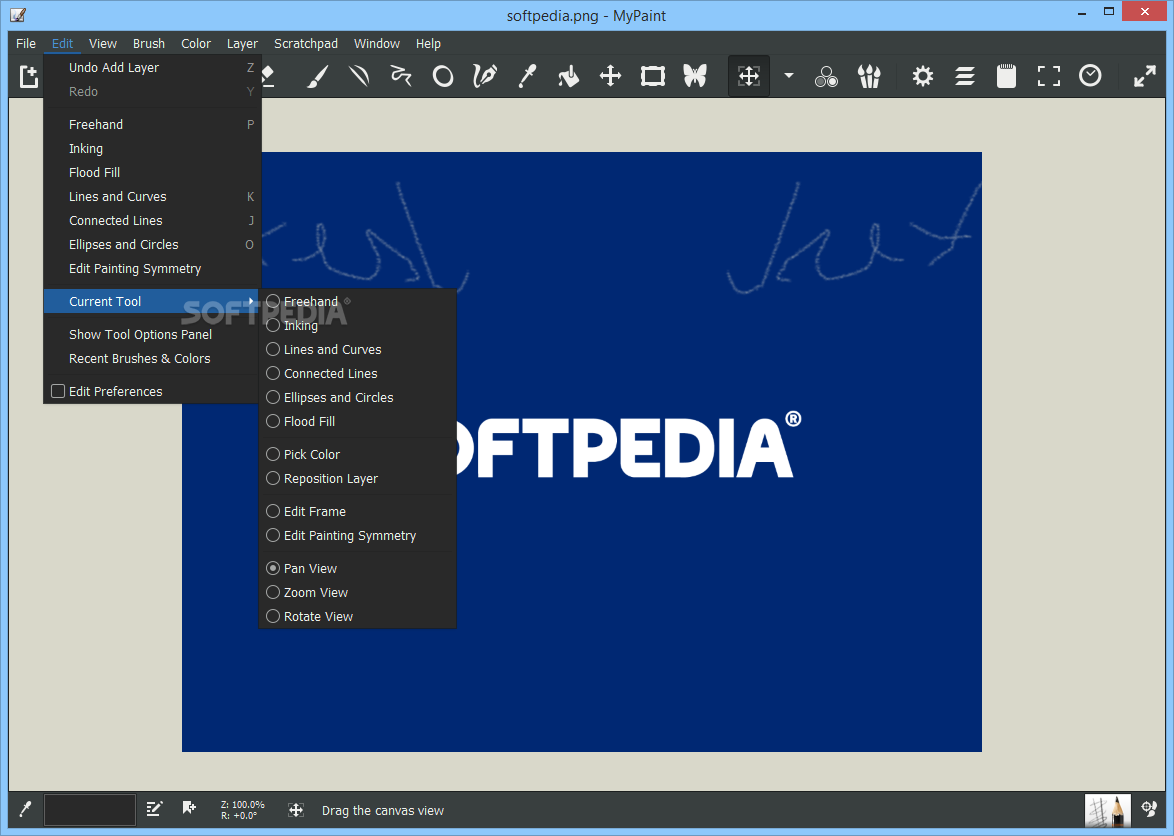Toggle fullscreen frame icon in toolbar
Screen dimensions: 1174x836
point(1049,76)
